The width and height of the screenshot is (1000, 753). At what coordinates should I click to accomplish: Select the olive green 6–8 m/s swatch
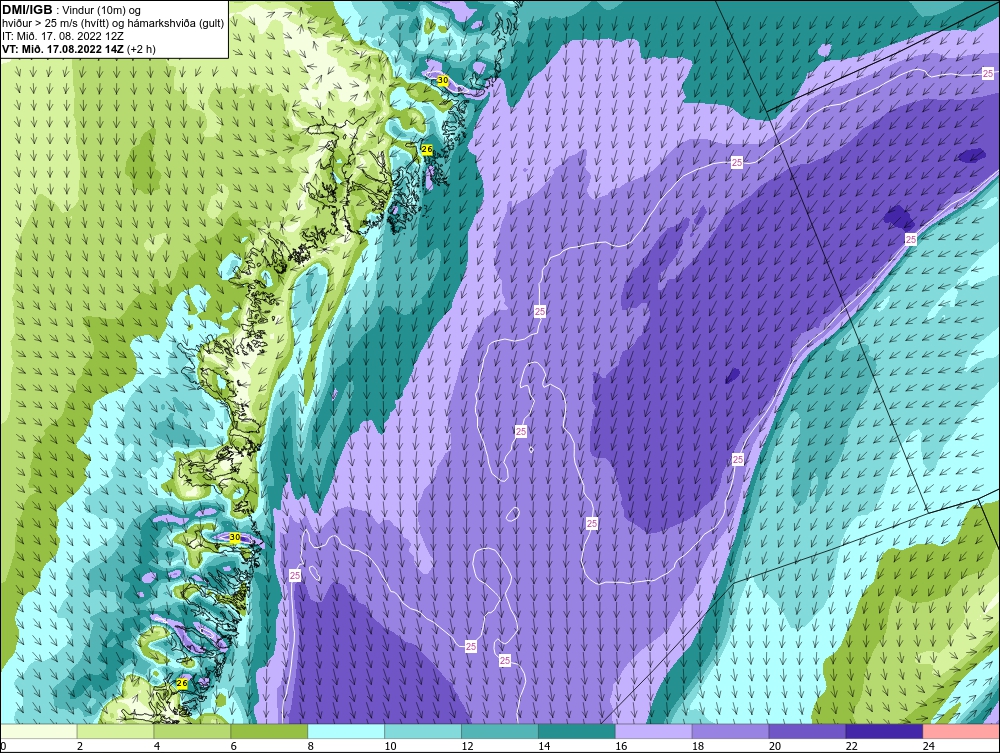tap(268, 731)
